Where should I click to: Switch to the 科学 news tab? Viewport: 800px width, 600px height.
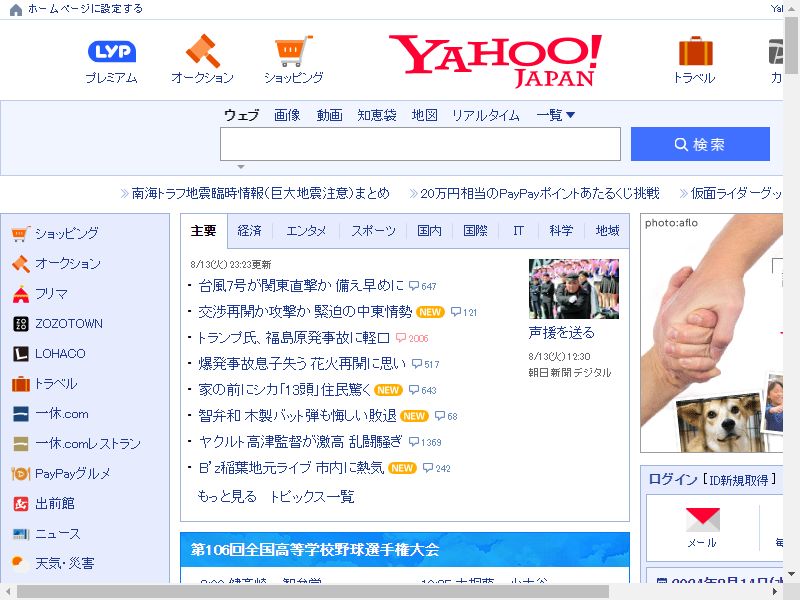tap(561, 231)
